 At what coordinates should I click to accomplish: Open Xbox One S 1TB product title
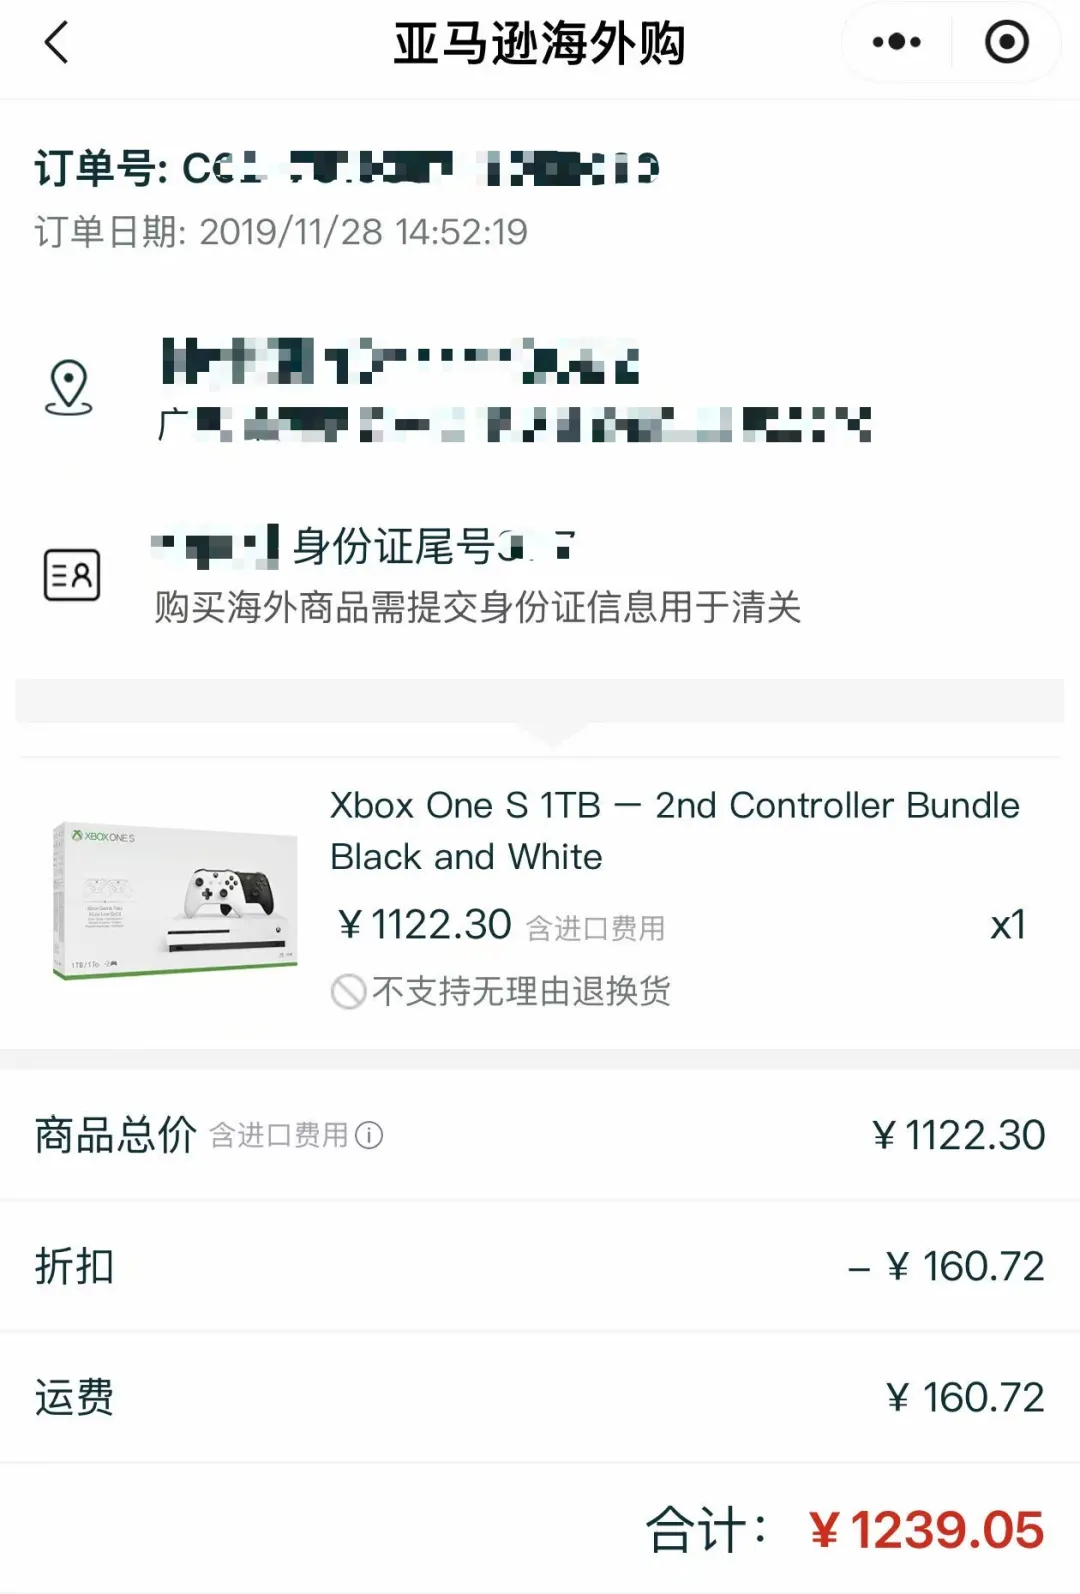click(x=675, y=831)
